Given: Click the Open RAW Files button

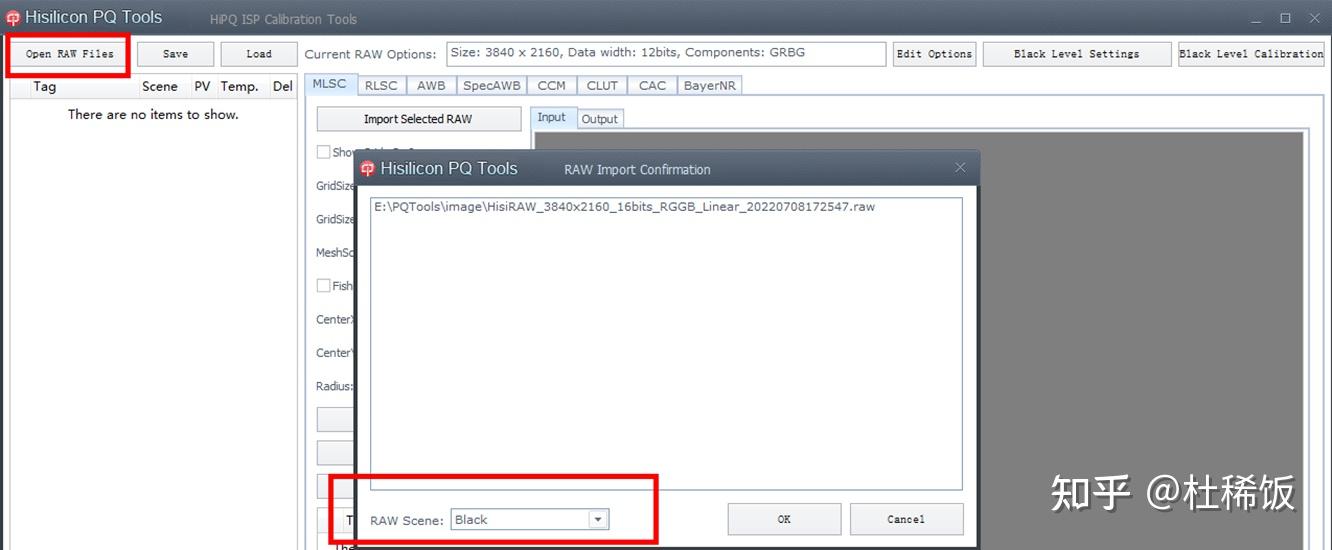Looking at the screenshot, I should click(70, 54).
